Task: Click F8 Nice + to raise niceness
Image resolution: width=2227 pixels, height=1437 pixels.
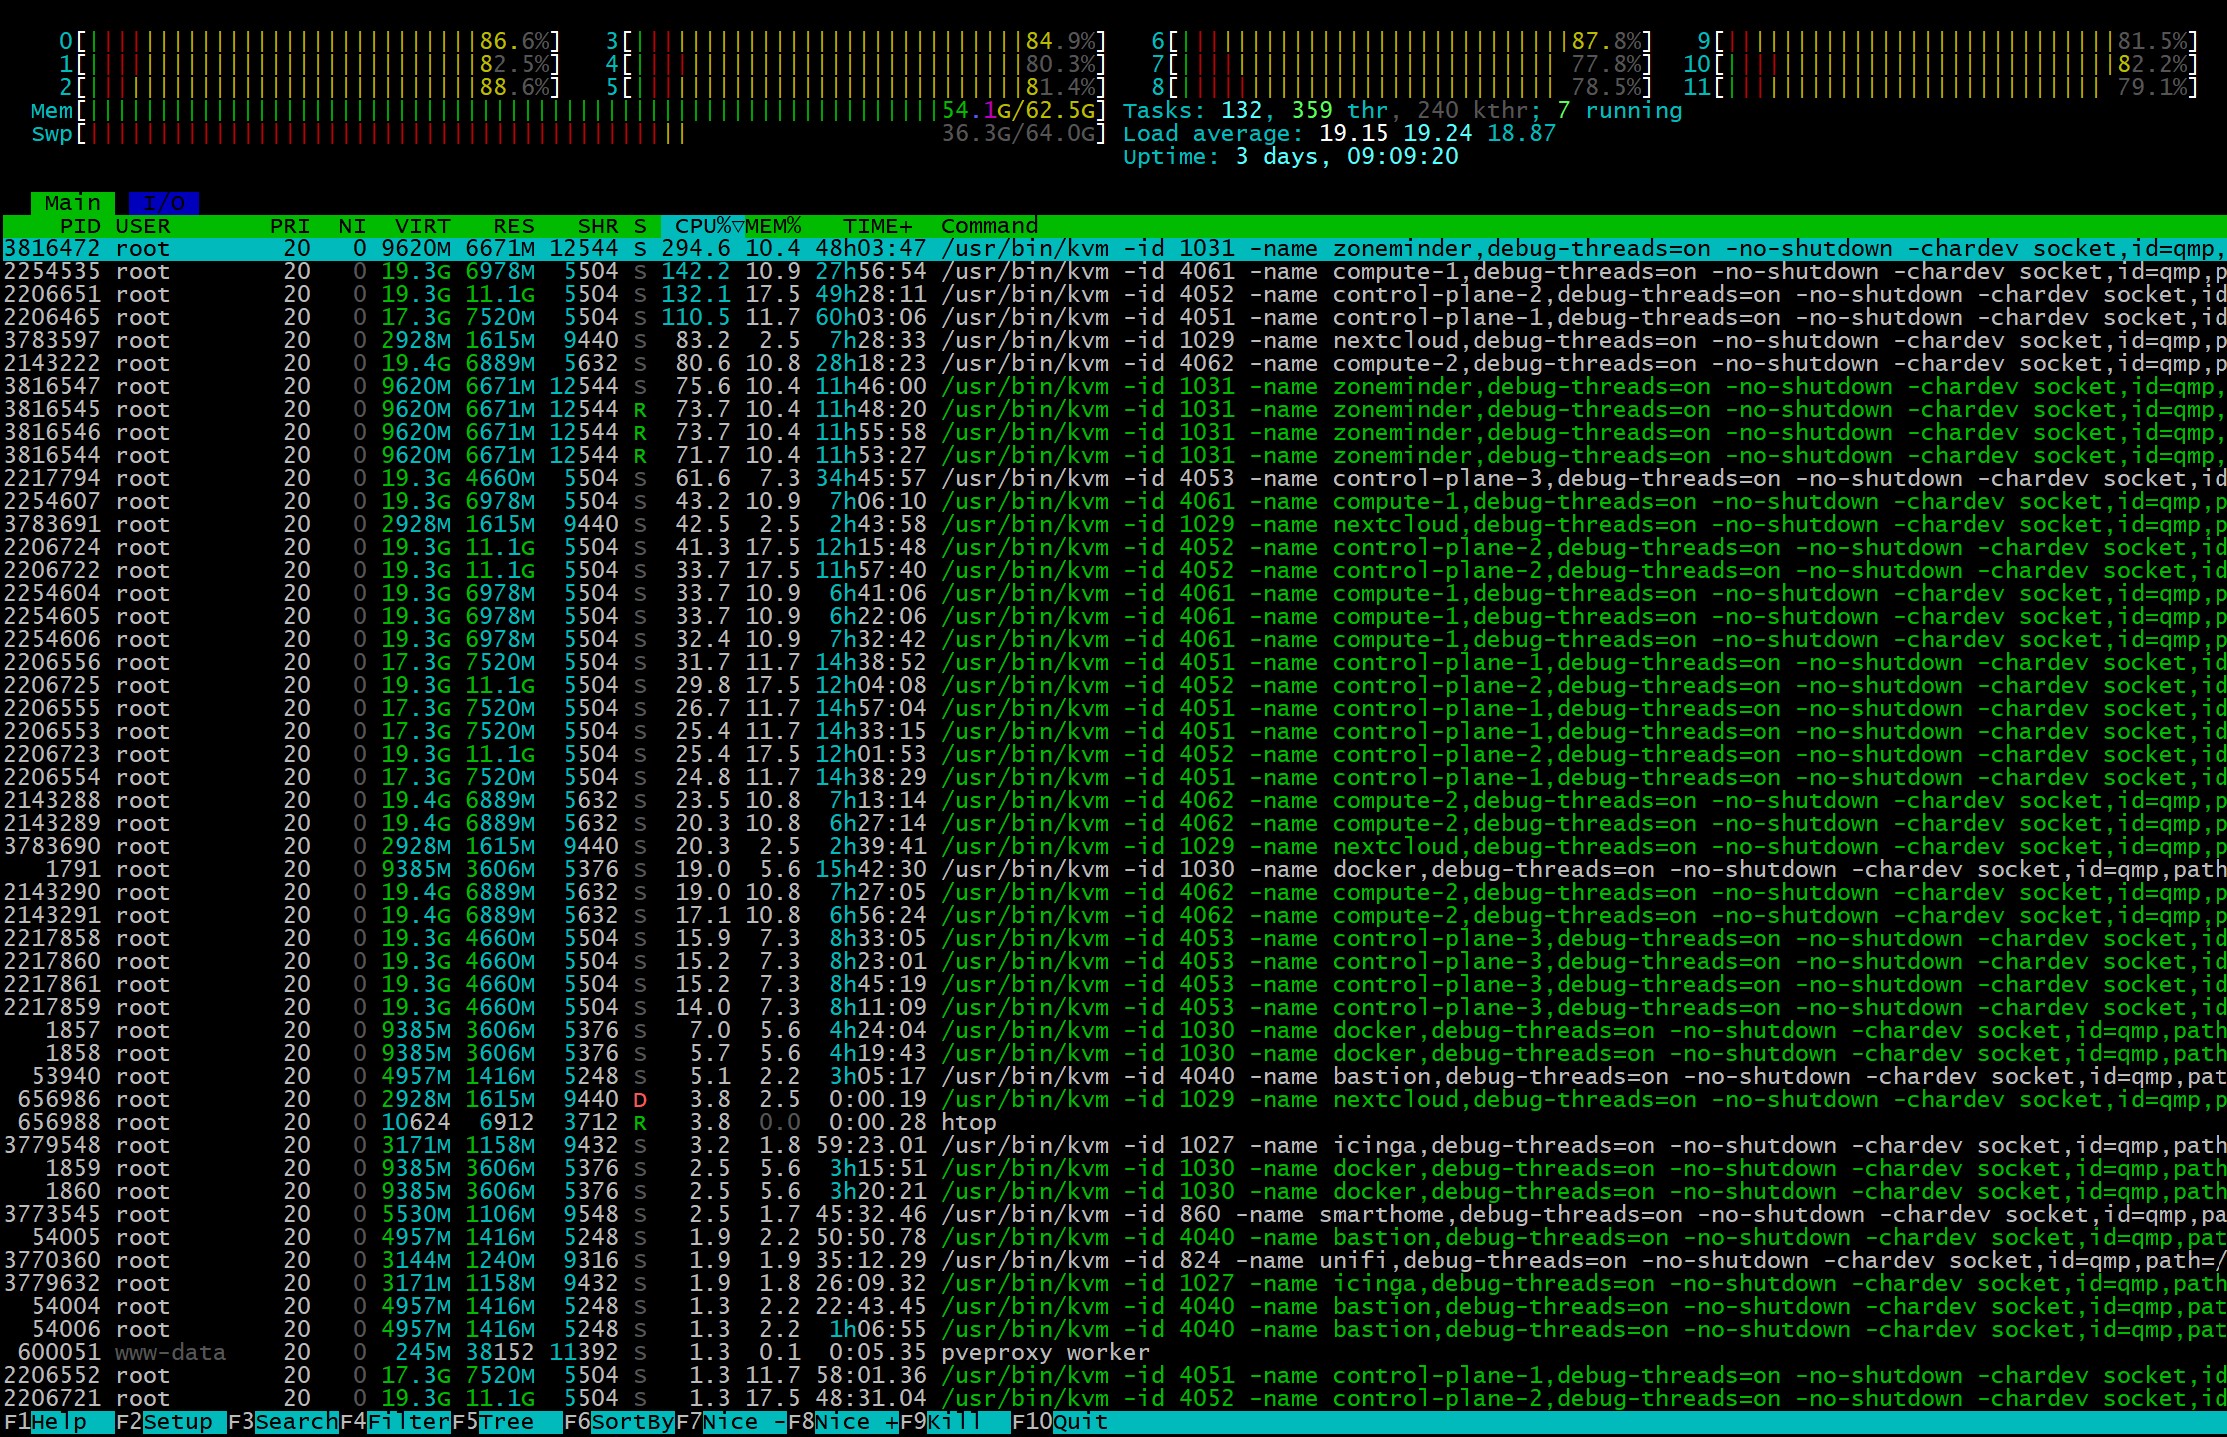Action: coord(856,1422)
